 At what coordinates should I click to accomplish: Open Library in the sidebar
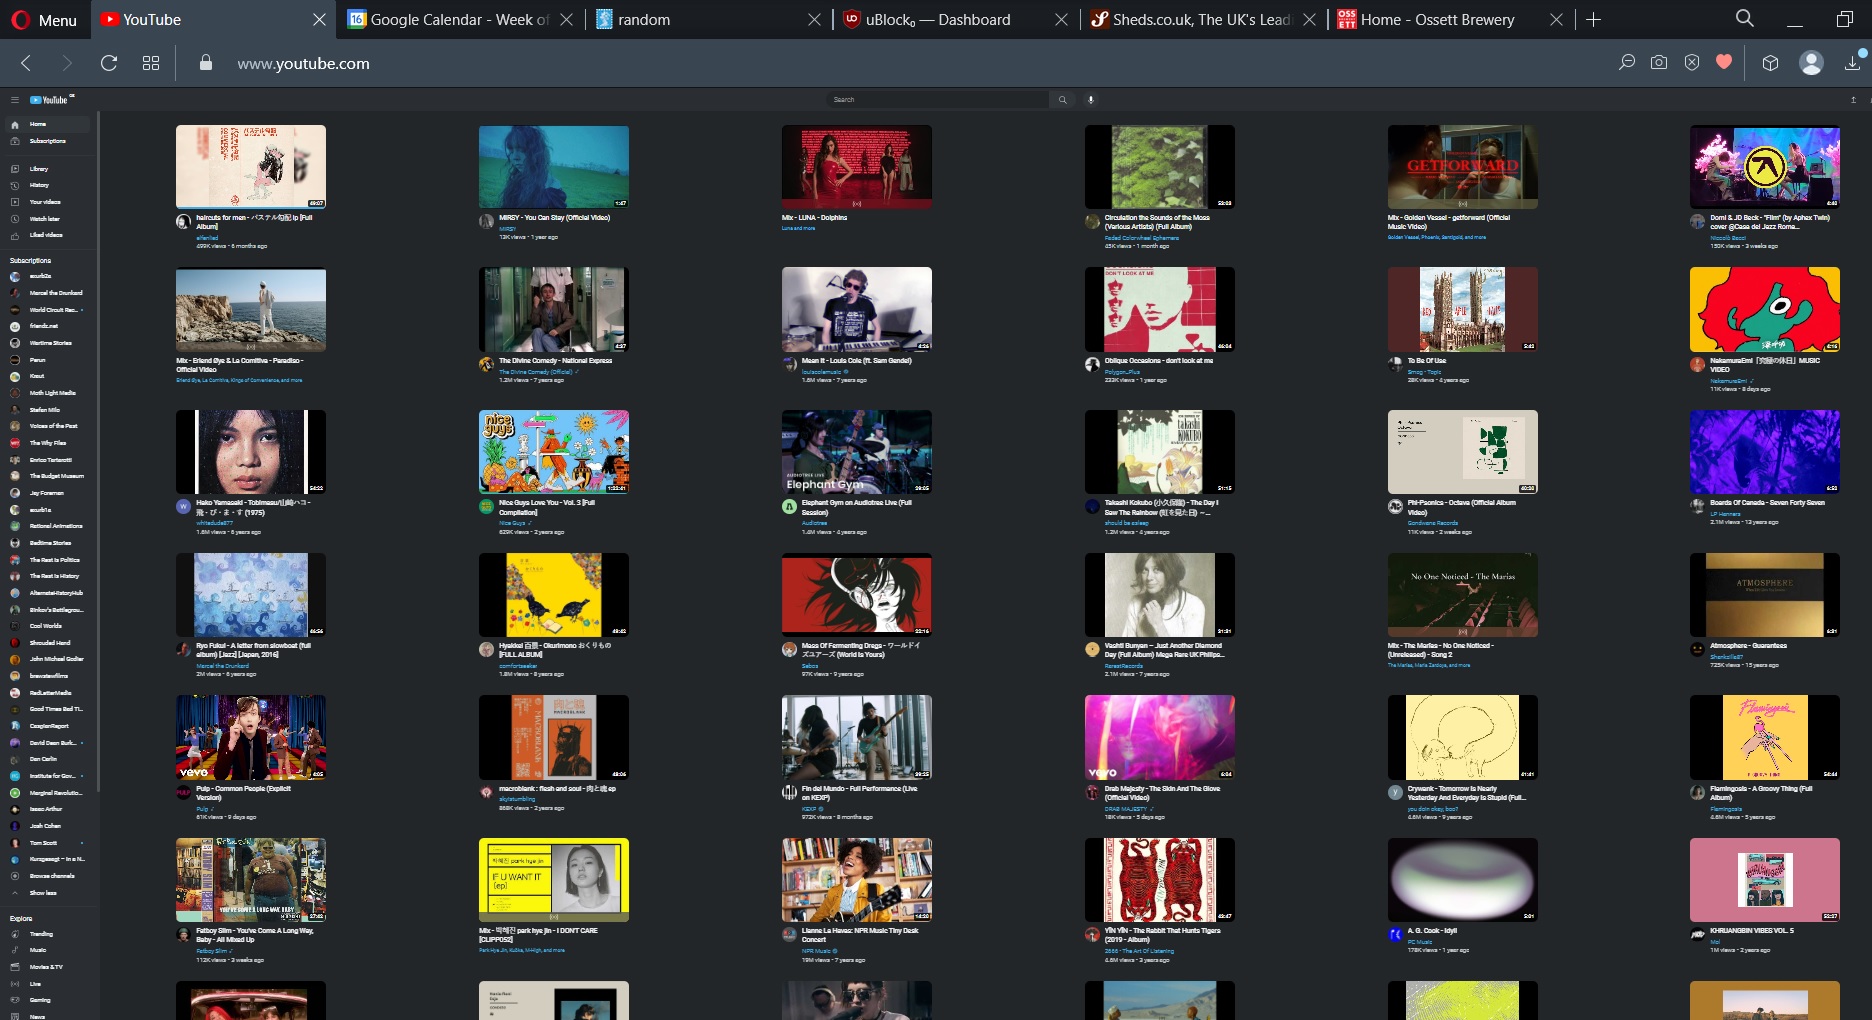49,169
